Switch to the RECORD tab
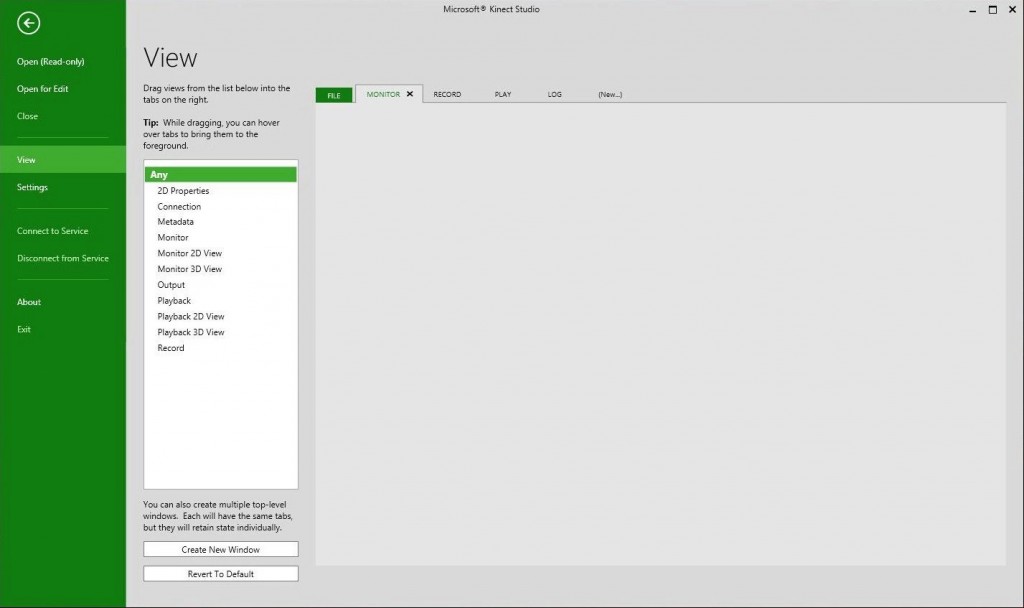1024x608 pixels. point(447,95)
